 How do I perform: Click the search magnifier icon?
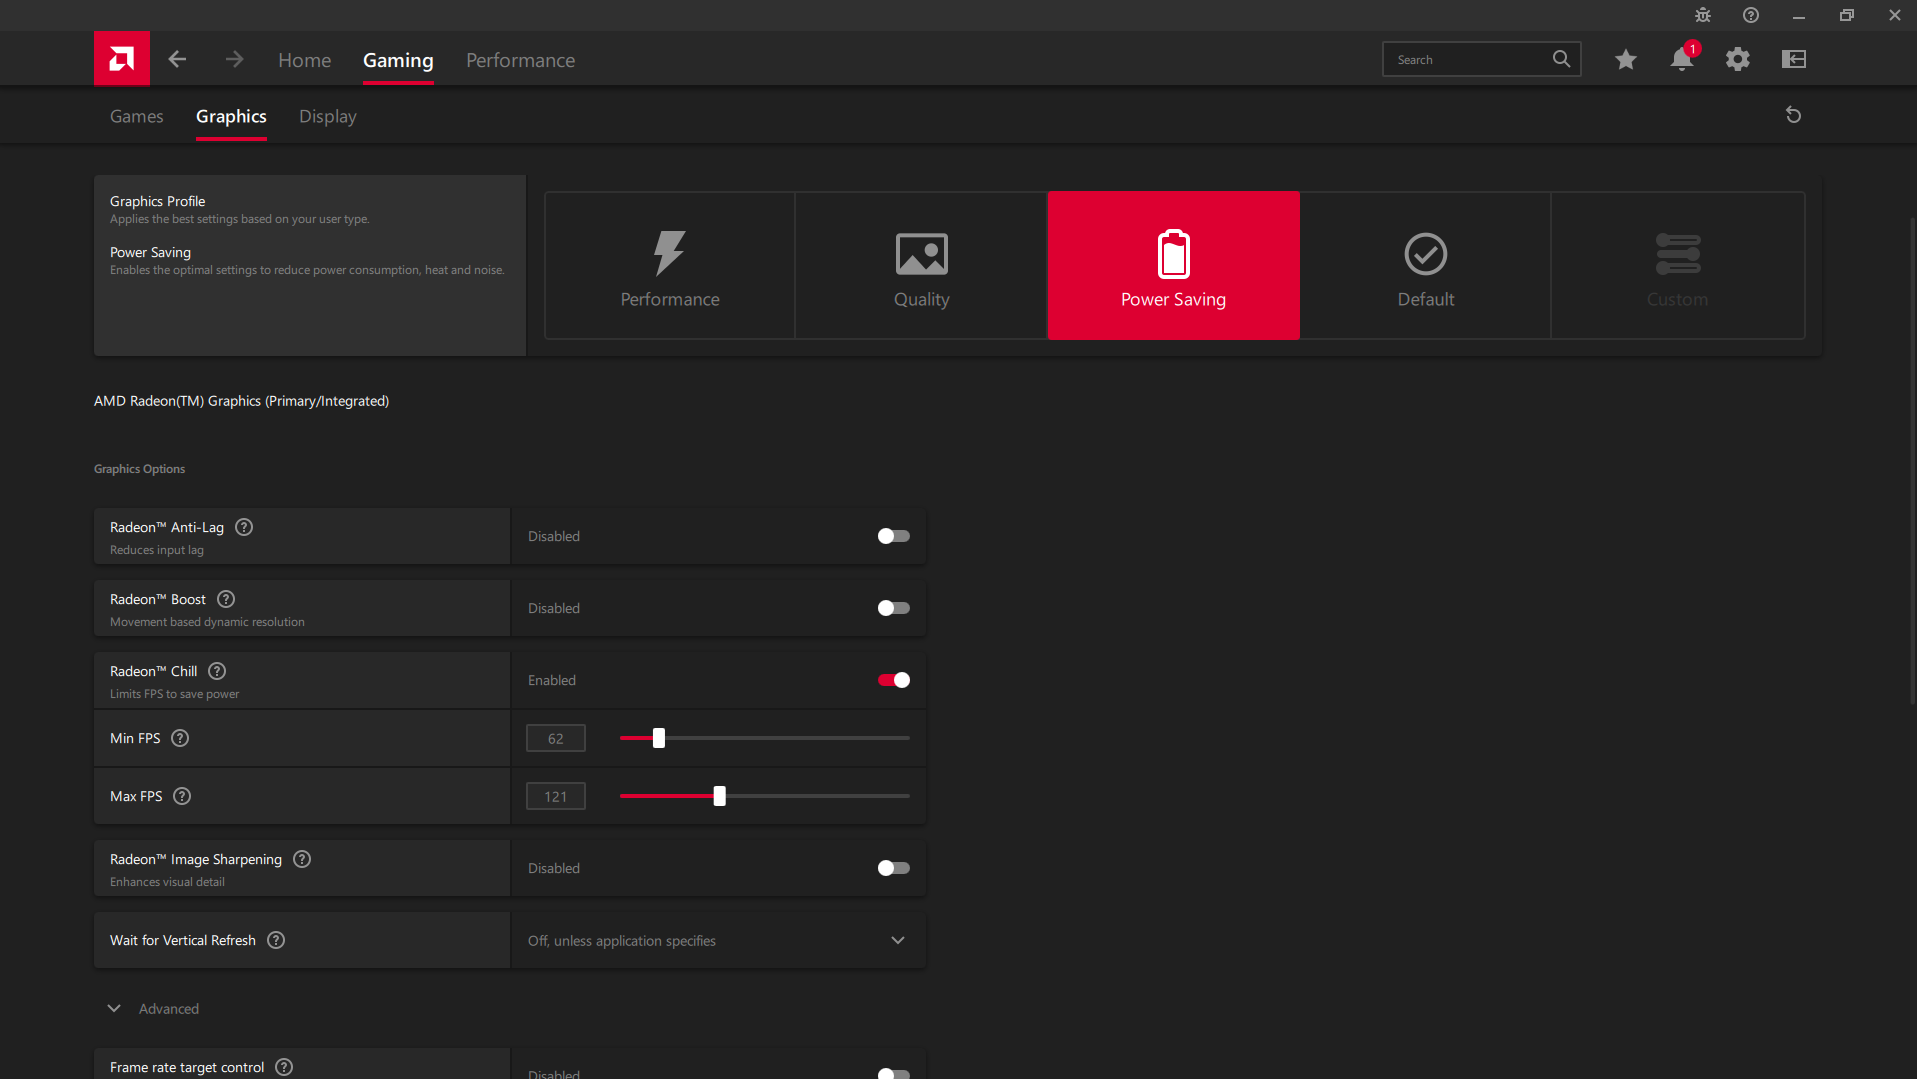point(1561,59)
